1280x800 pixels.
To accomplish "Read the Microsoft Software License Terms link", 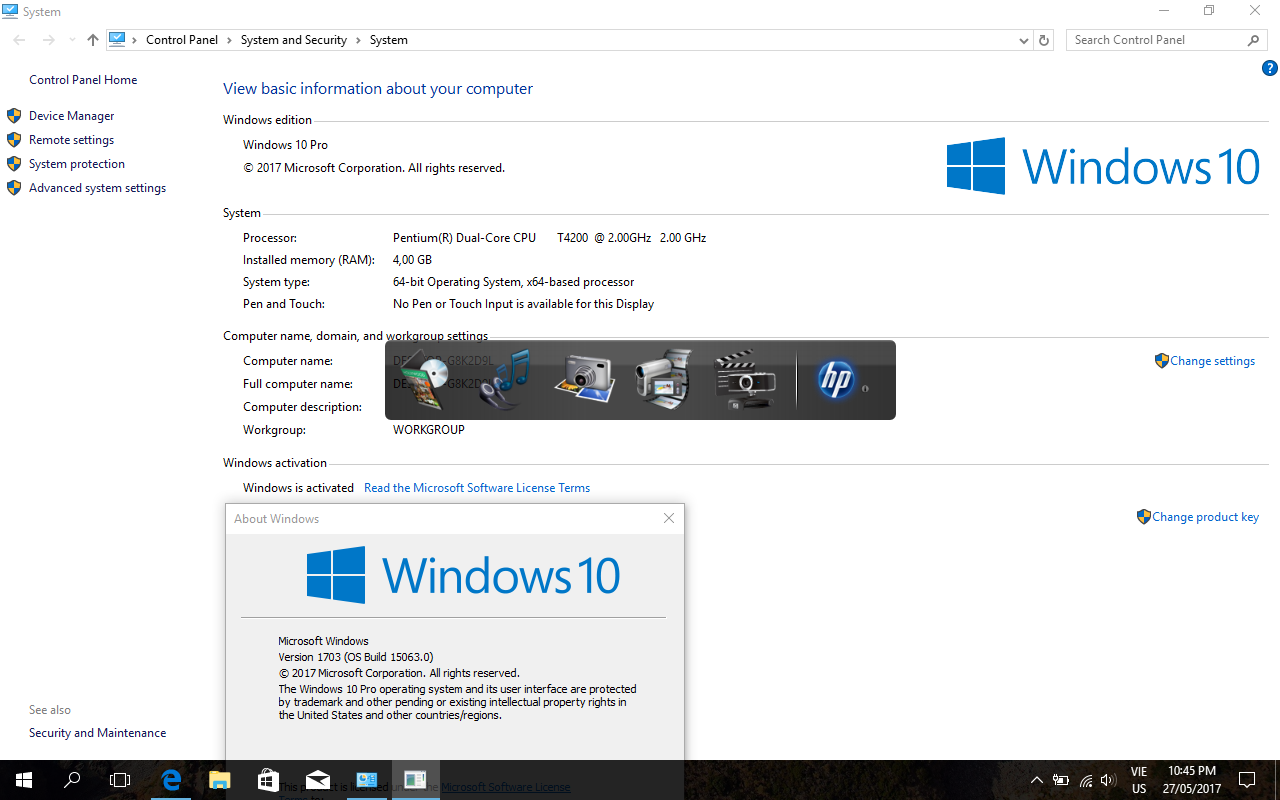I will 477,488.
